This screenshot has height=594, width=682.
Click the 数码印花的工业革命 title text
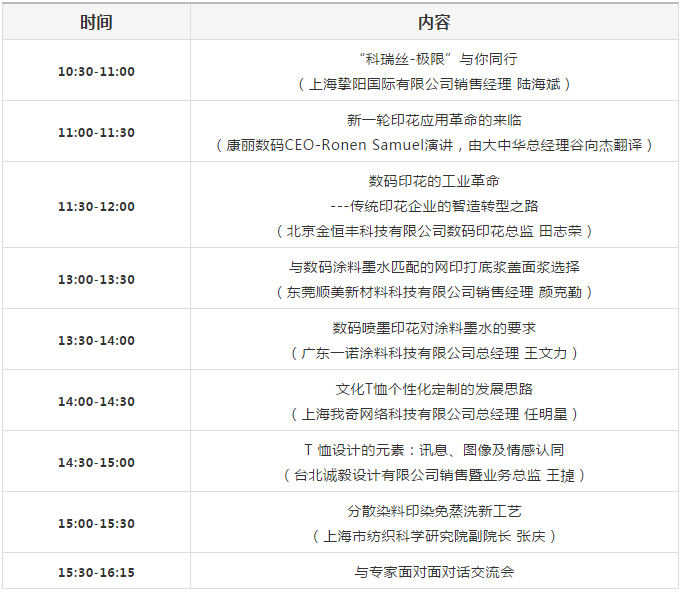pyautogui.click(x=434, y=181)
